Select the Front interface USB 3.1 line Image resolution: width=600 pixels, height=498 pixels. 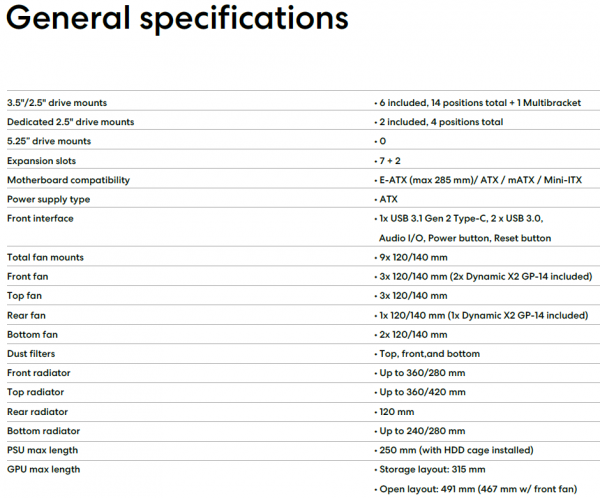(x=461, y=219)
